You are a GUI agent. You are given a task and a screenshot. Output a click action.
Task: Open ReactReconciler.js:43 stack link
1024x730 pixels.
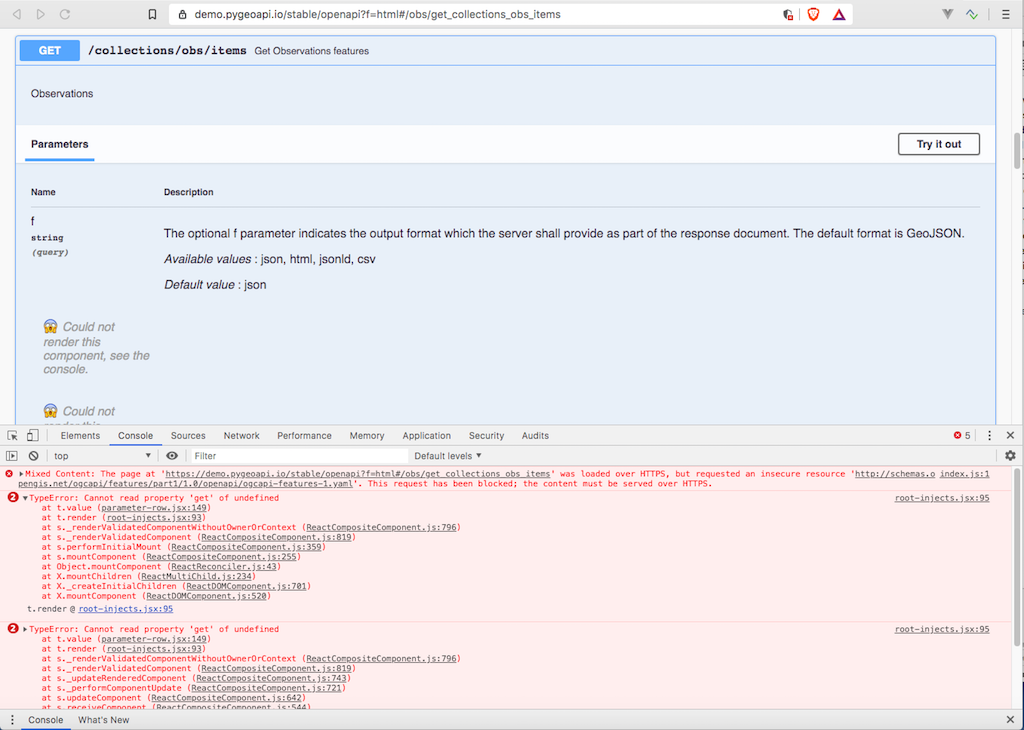click(224, 567)
